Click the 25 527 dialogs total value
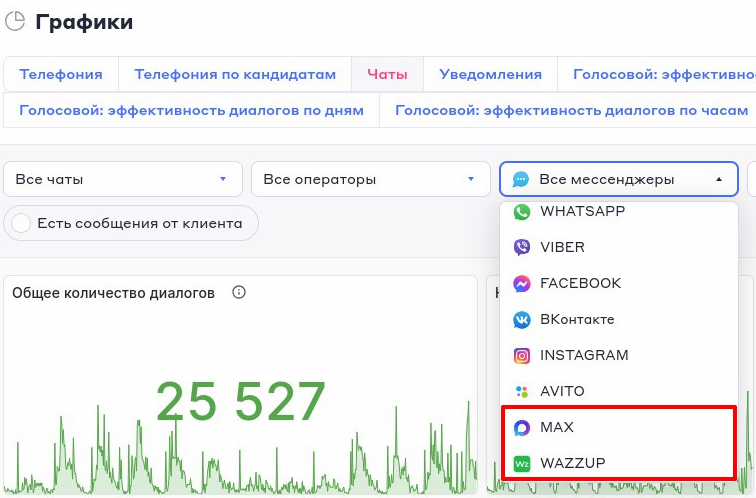The width and height of the screenshot is (756, 498). point(241,401)
